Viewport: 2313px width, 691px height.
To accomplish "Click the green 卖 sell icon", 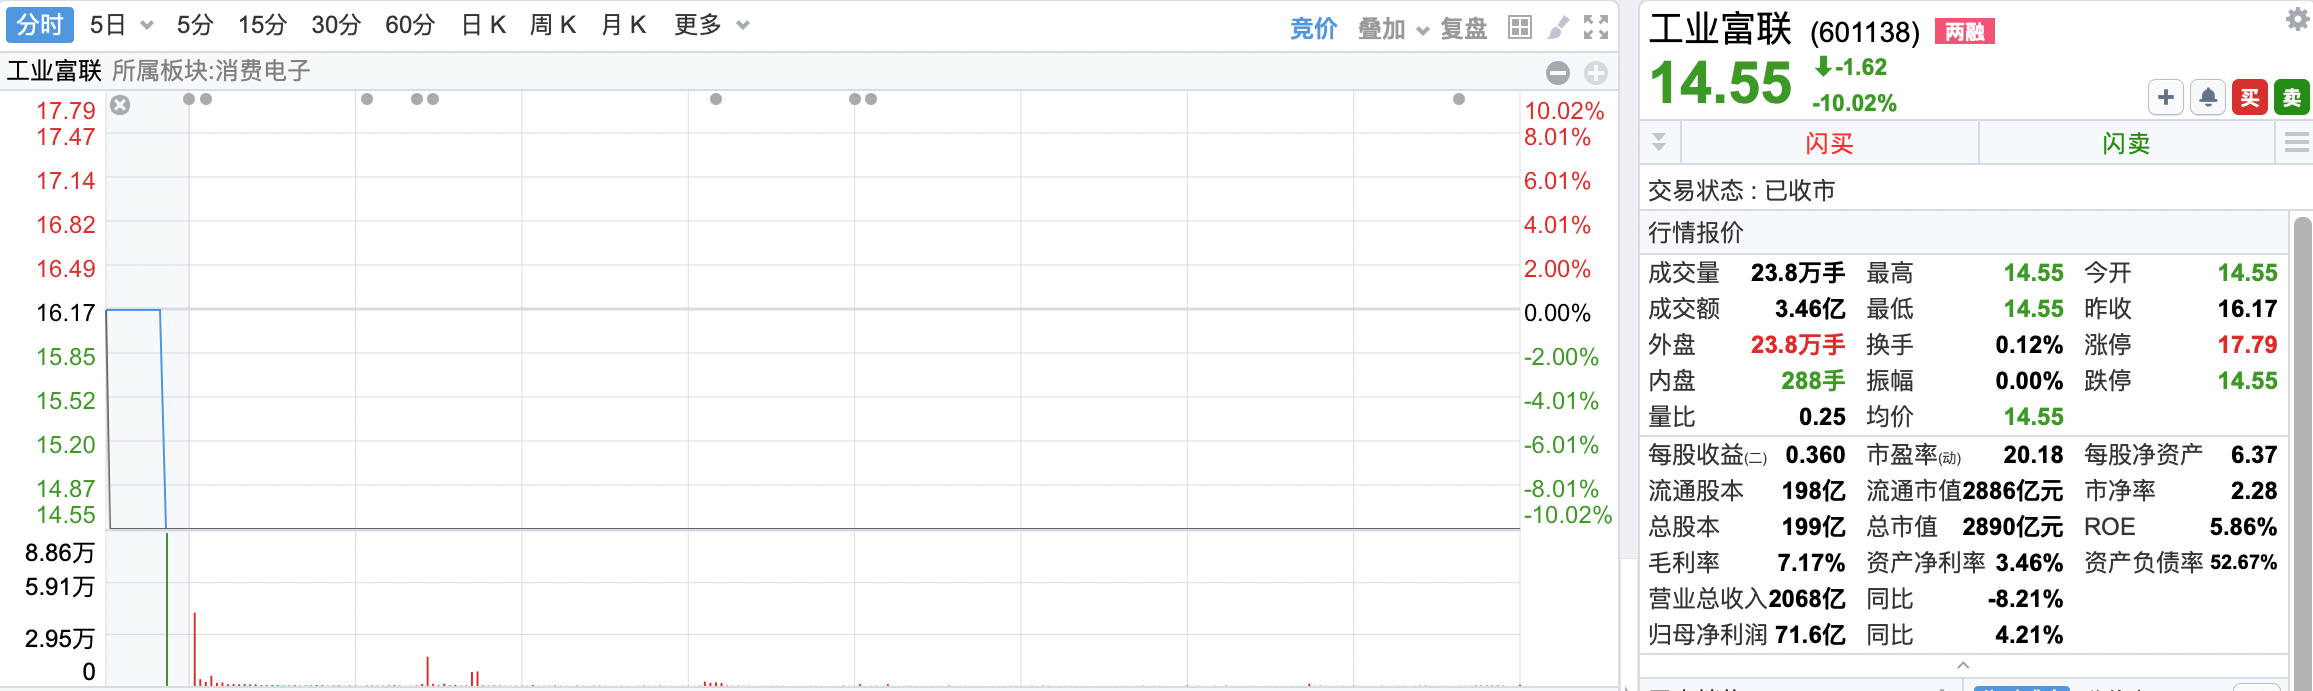I will [2292, 97].
